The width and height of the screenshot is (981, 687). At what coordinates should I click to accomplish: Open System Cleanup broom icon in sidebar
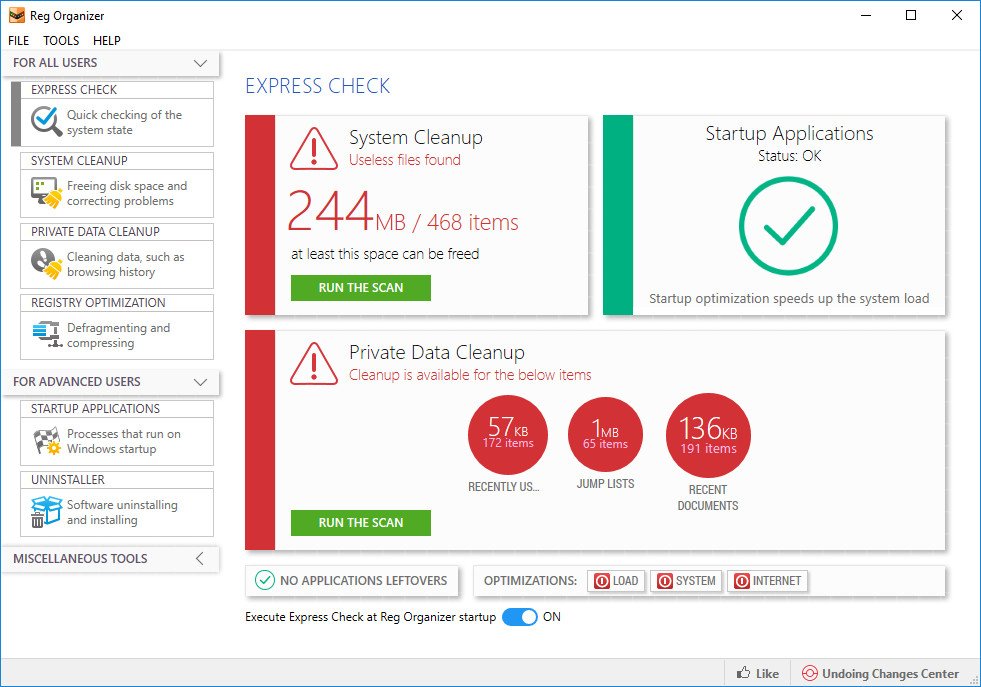click(46, 193)
